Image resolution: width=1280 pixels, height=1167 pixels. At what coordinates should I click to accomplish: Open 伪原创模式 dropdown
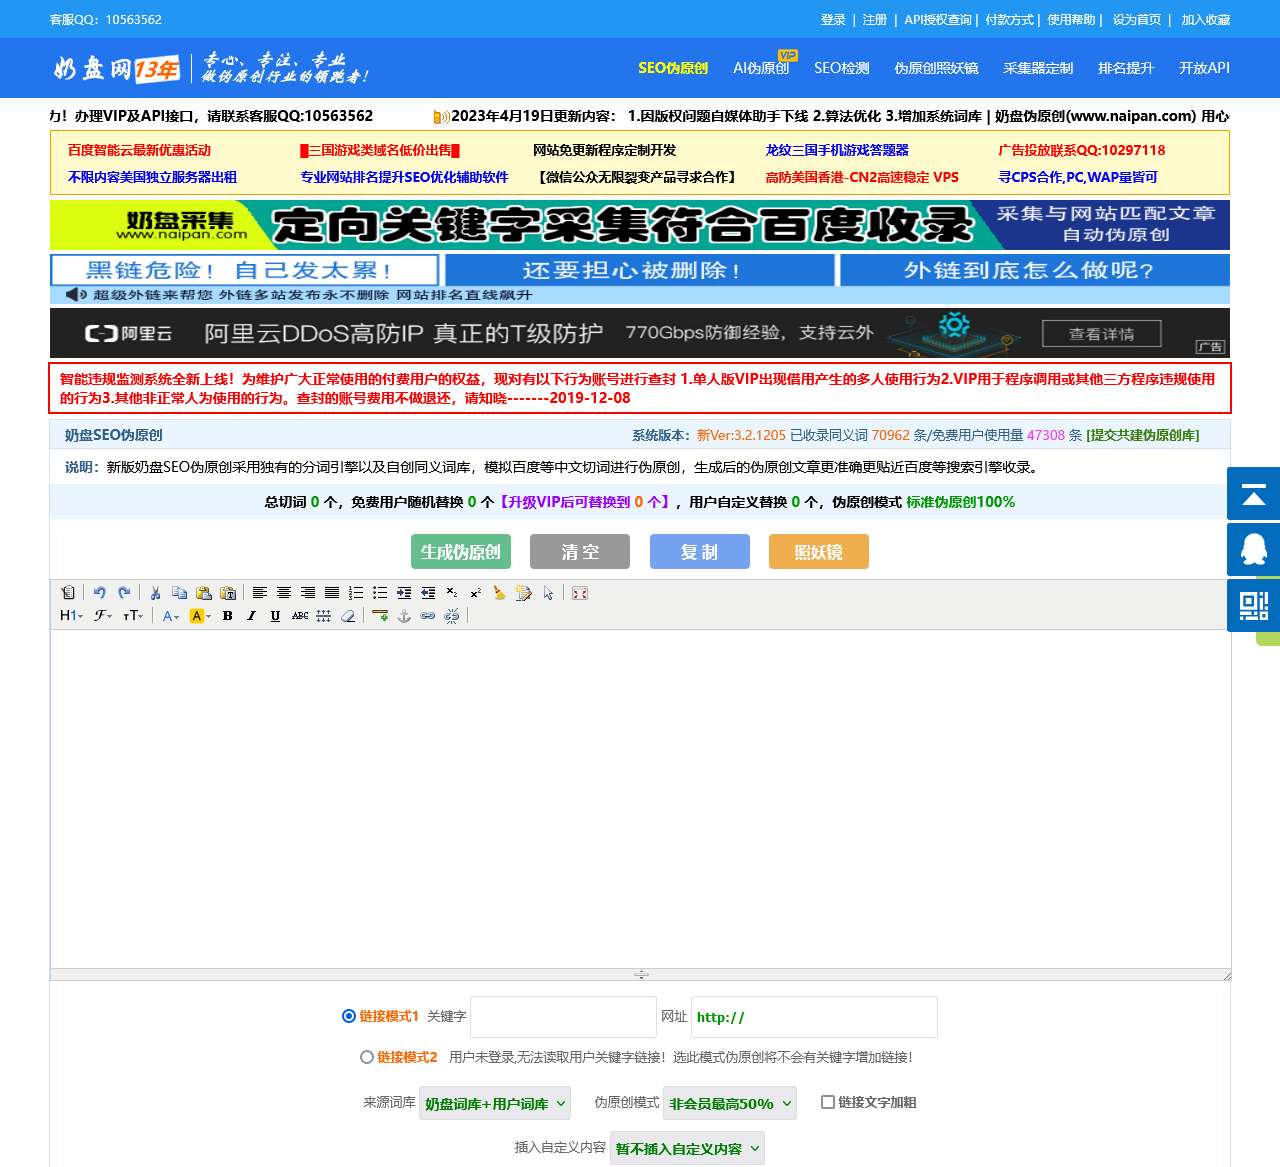coord(731,1103)
